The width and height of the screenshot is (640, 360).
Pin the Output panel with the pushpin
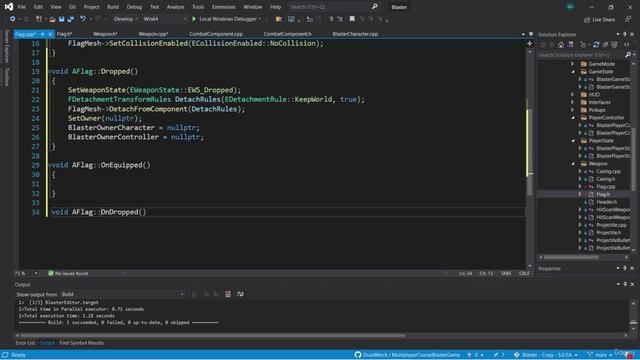(x=625, y=284)
